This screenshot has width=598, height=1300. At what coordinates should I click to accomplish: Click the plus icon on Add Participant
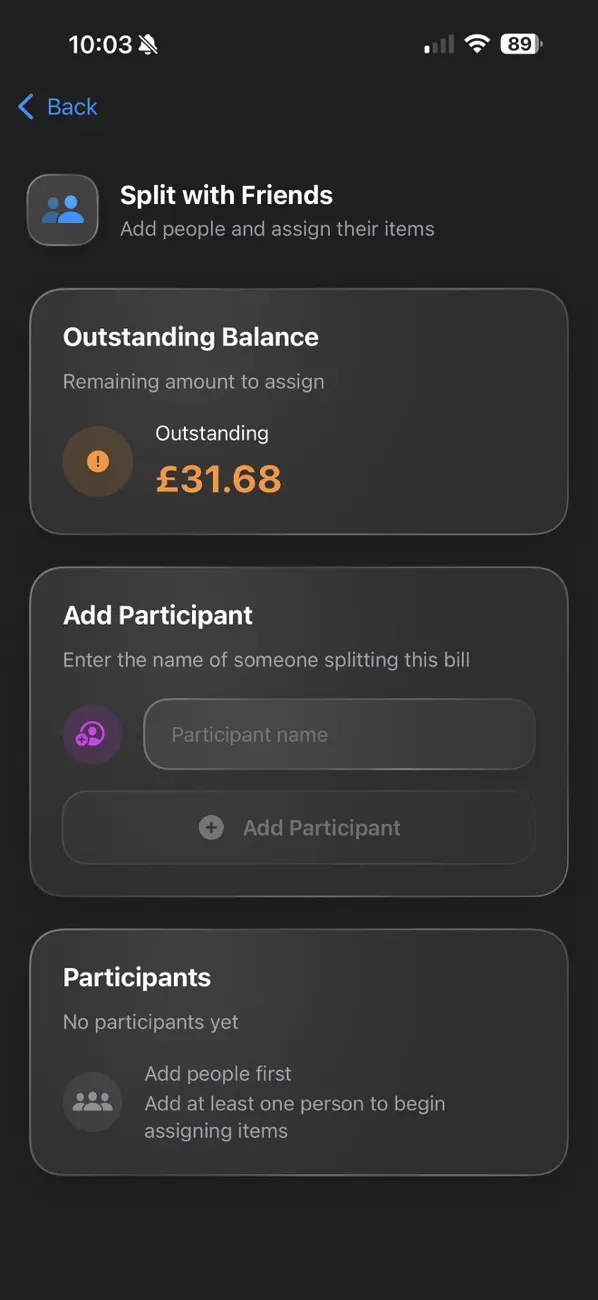tap(211, 827)
